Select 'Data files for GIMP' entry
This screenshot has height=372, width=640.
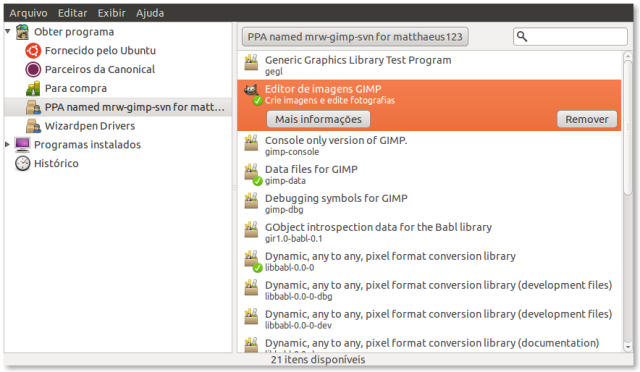click(x=429, y=175)
